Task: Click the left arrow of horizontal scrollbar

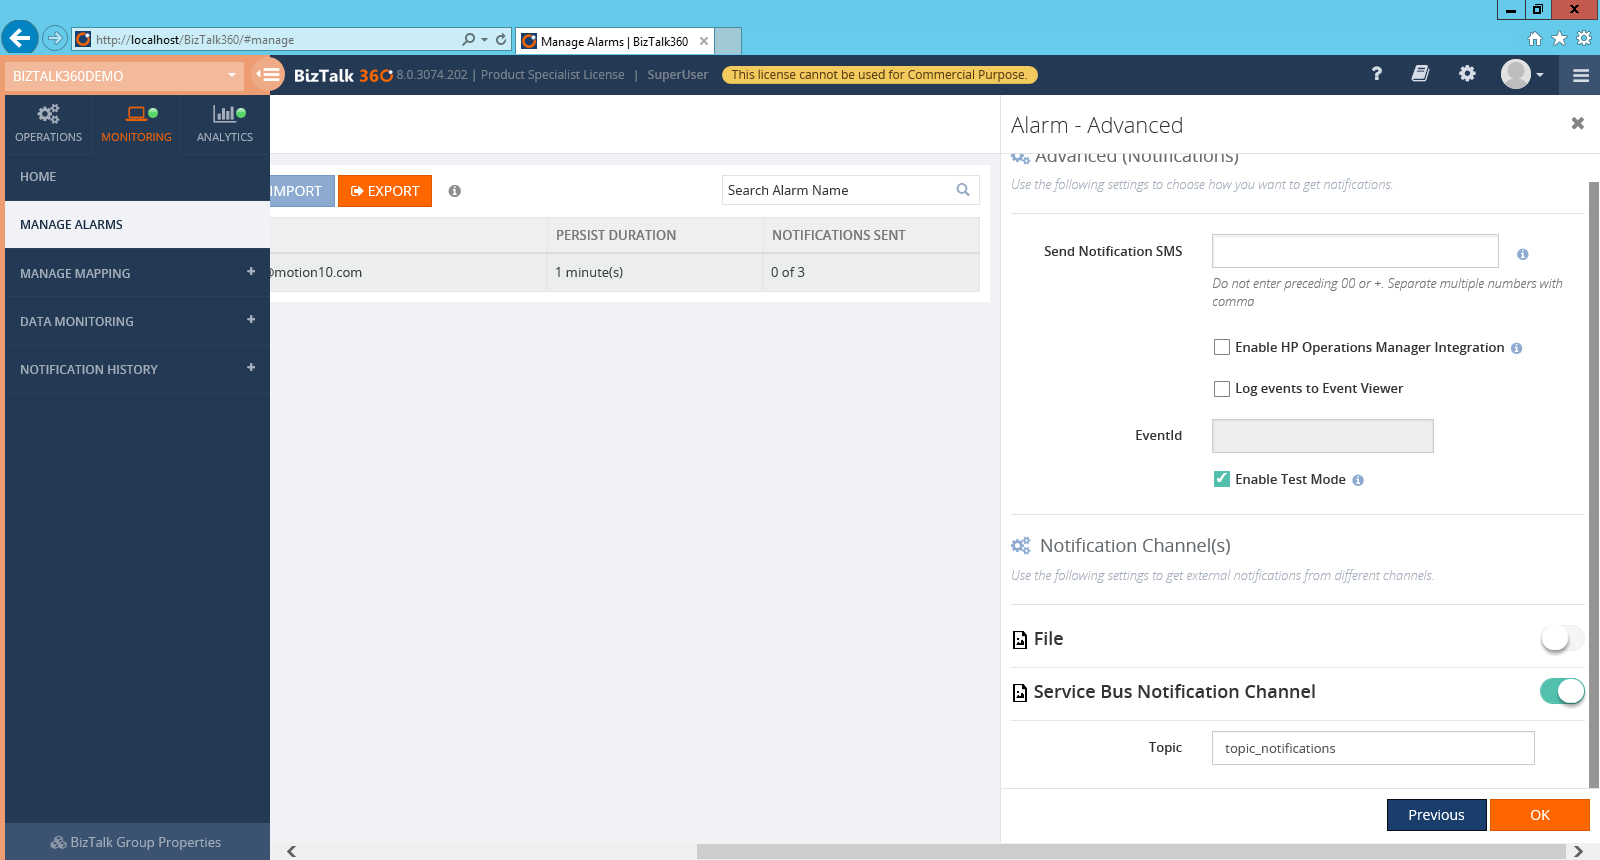Action: pos(291,851)
